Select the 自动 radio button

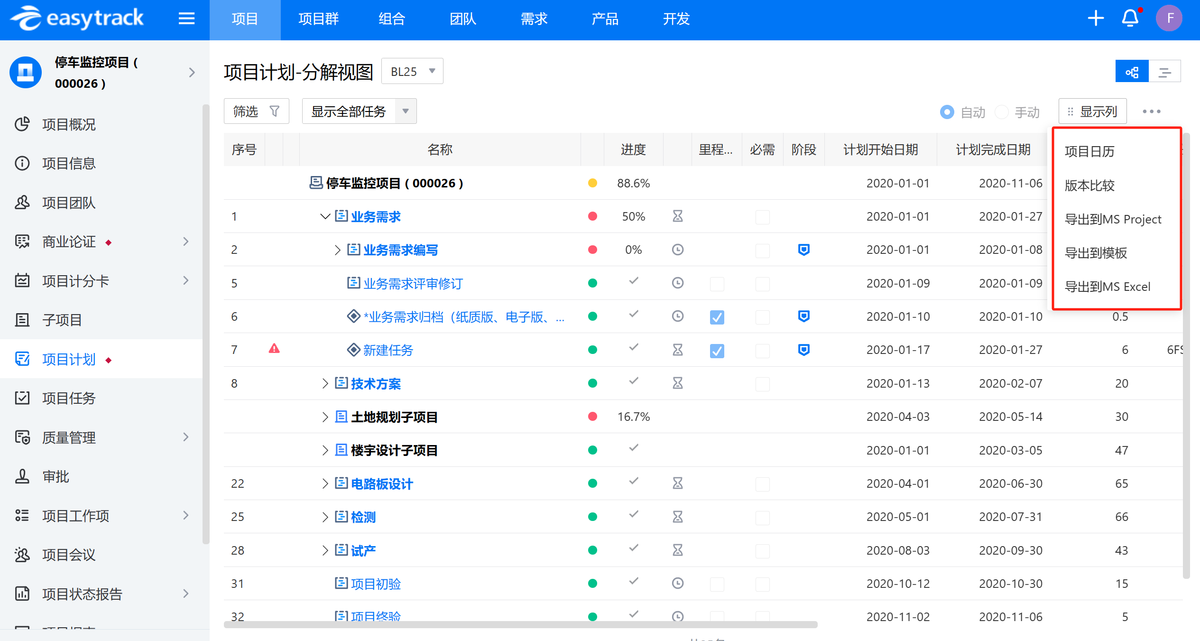point(947,112)
